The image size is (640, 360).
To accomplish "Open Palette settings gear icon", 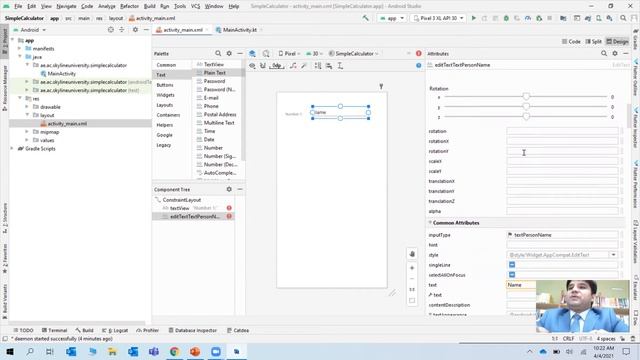I will 229,53.
